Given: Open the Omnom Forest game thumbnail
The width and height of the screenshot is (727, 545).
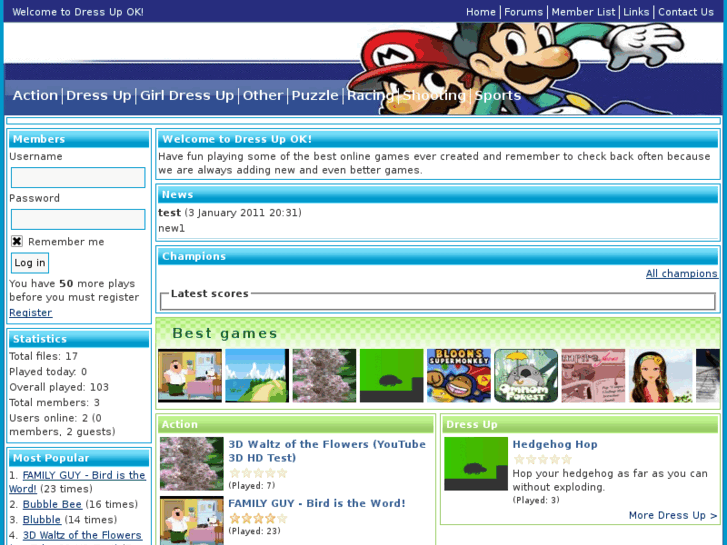Looking at the screenshot, I should pos(526,376).
